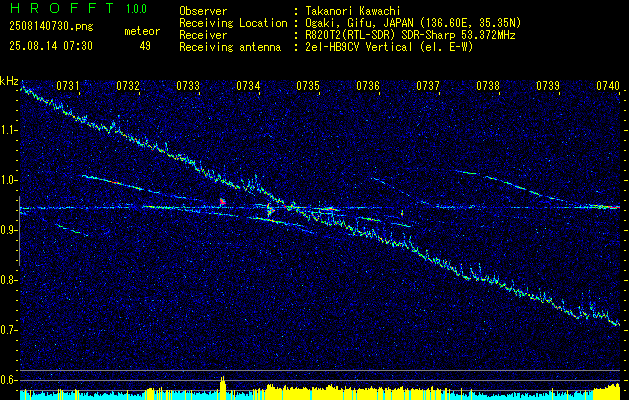Image resolution: width=629 pixels, height=400 pixels.
Task: Click the date stamp 25.08.14 07:30
Action: [x=51, y=46]
